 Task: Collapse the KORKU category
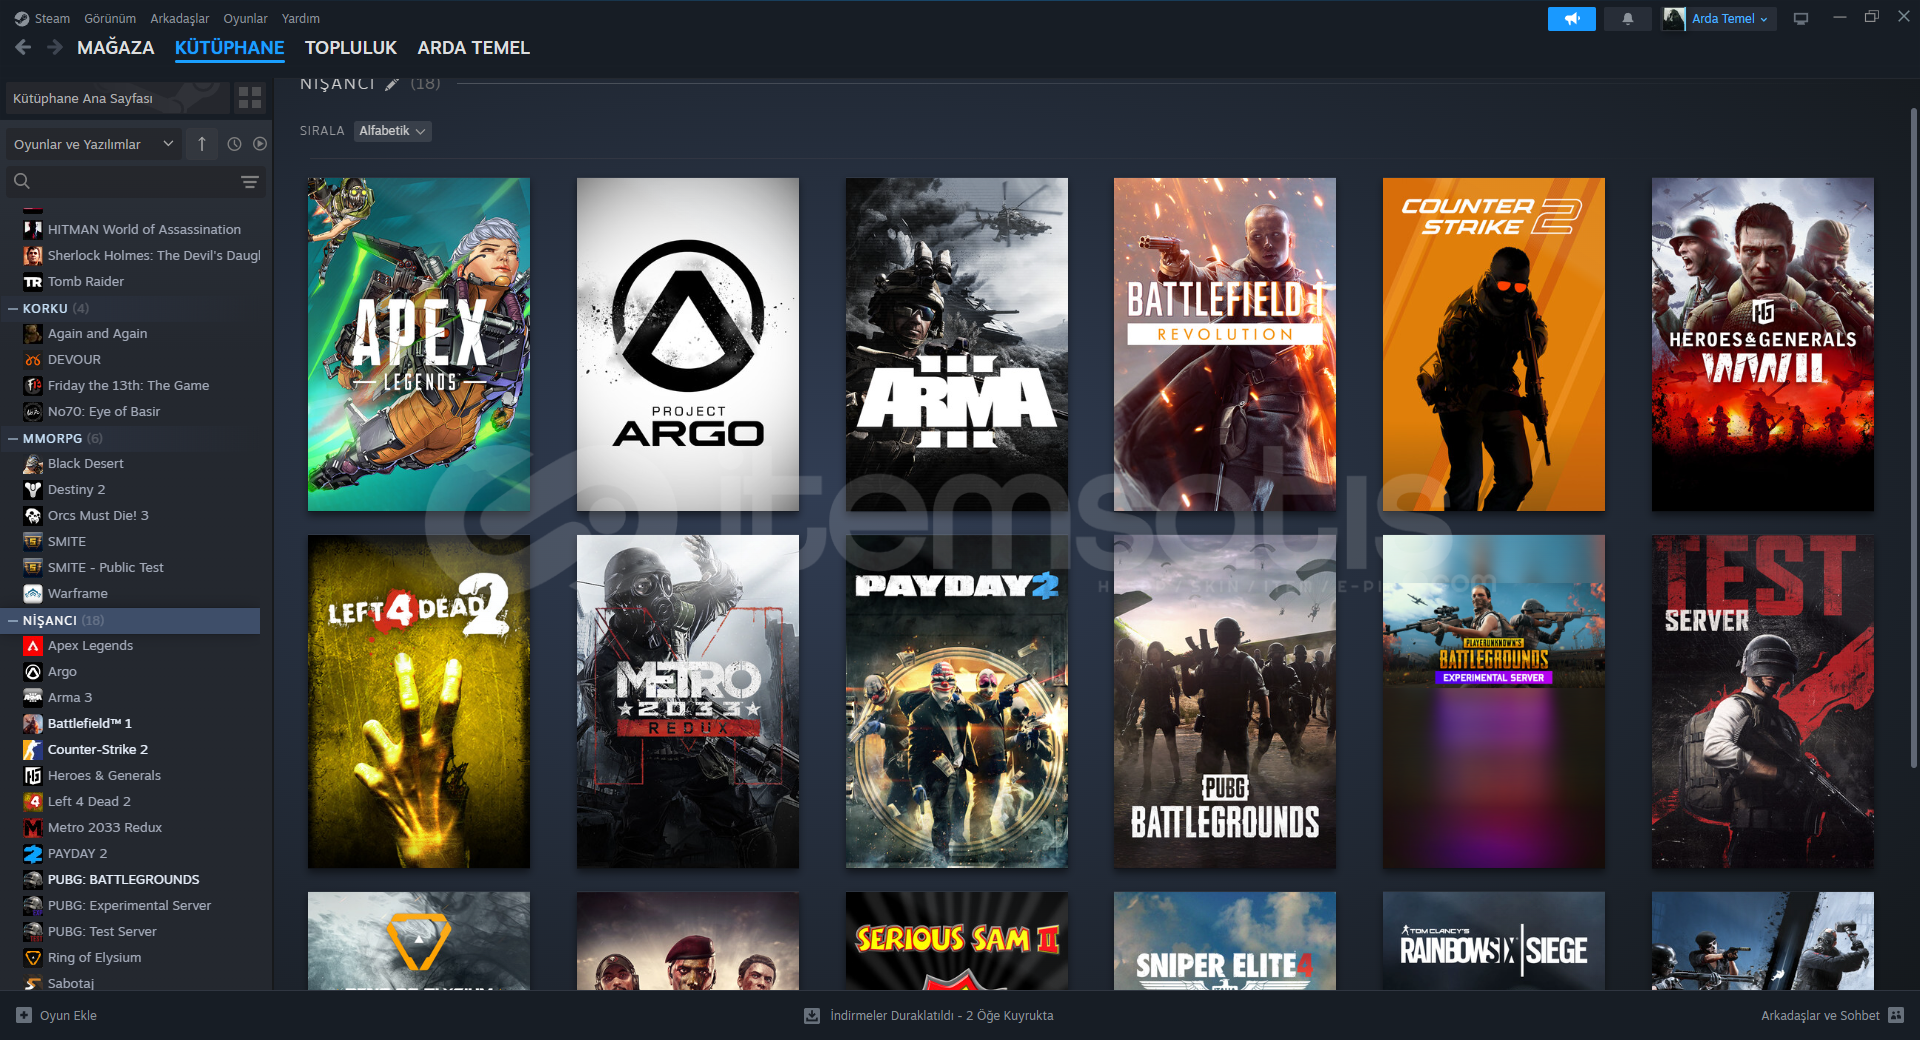(x=13, y=309)
